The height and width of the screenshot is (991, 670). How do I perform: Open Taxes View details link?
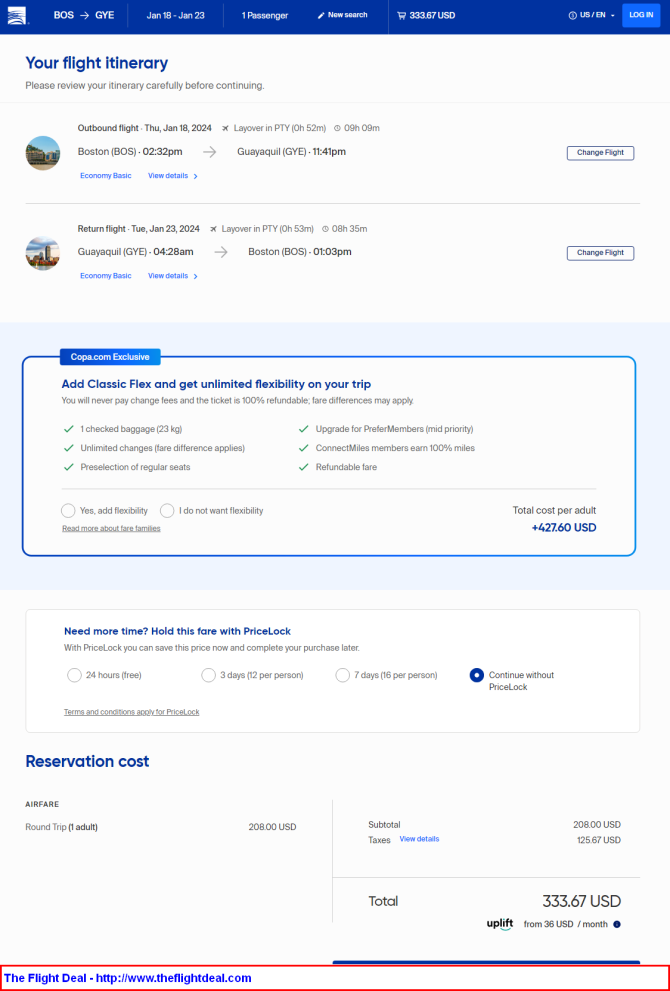[419, 839]
